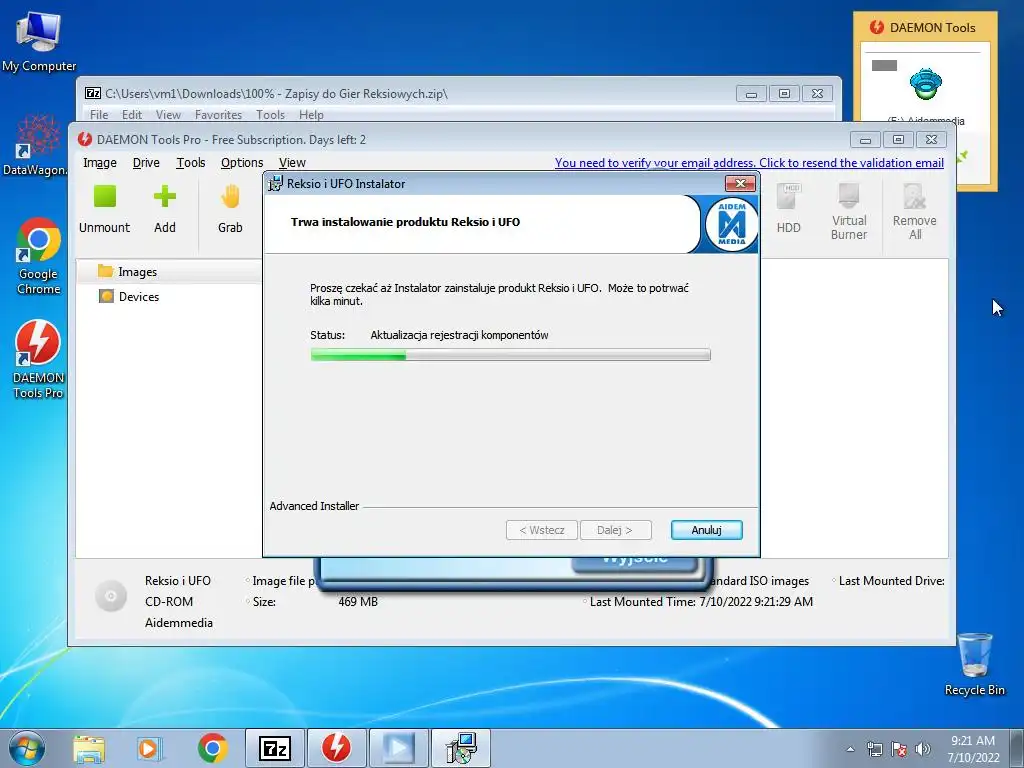Click the network tray icon
Screen dimensions: 1024x768
point(874,749)
